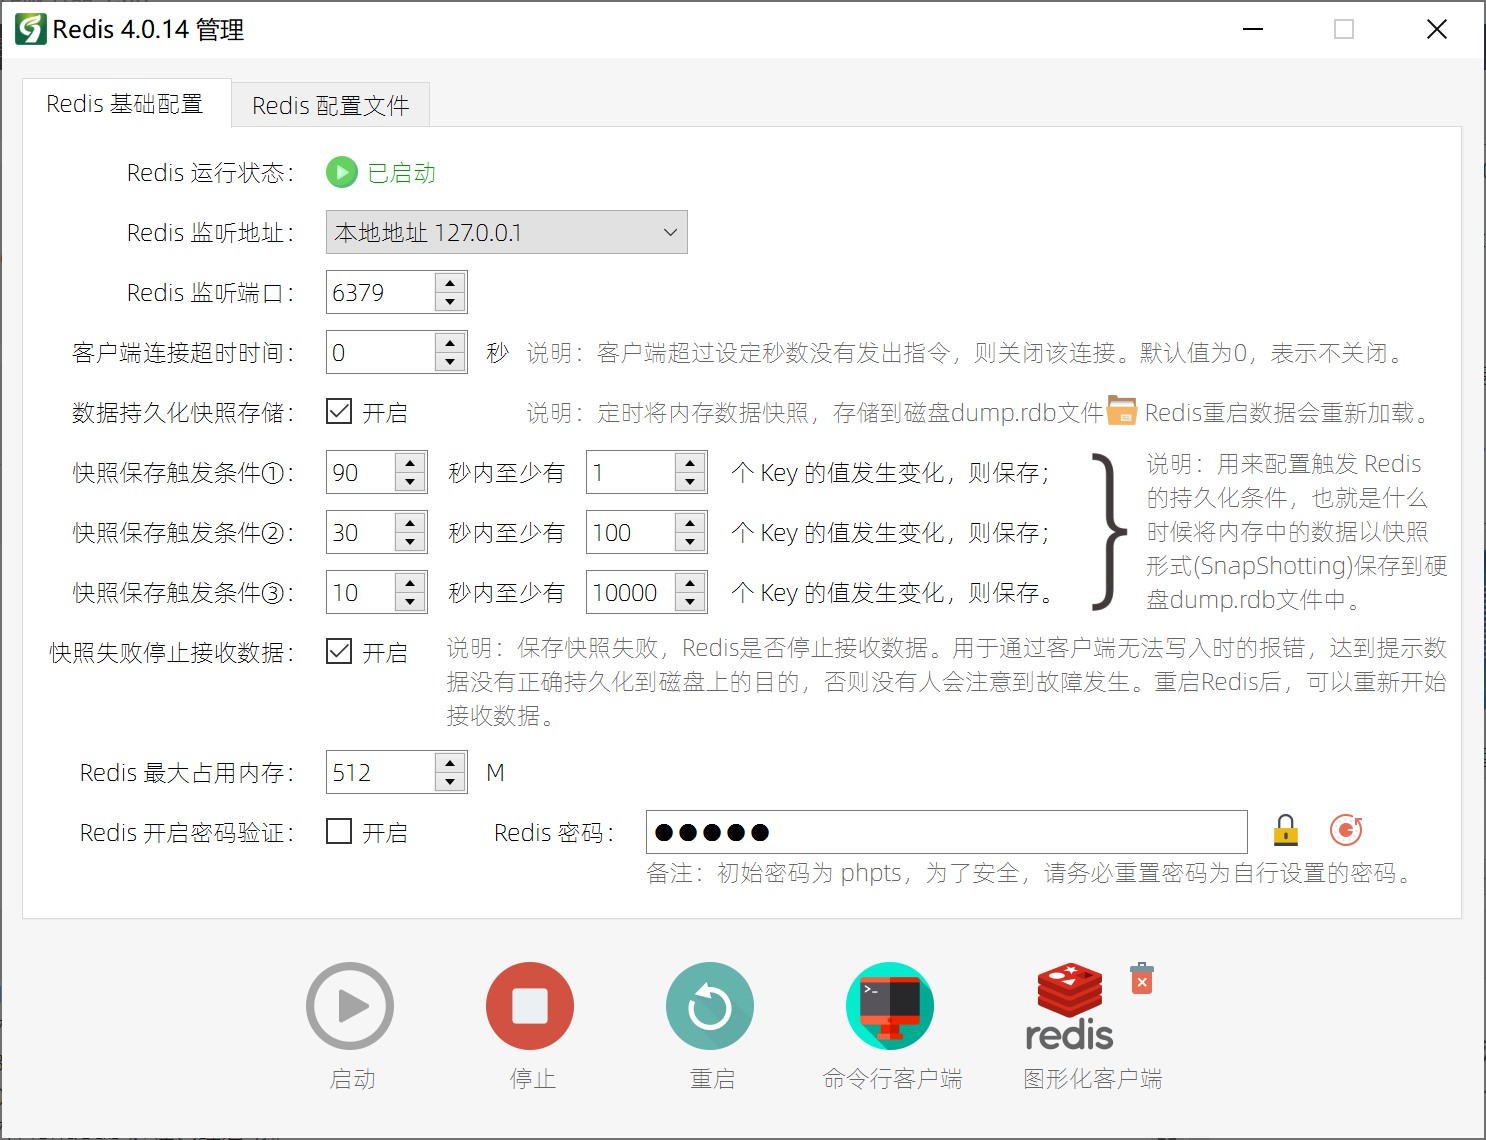Screen dimensions: 1486x1140
Task: Click the small uninstall trash icon
Action: pyautogui.click(x=1141, y=979)
